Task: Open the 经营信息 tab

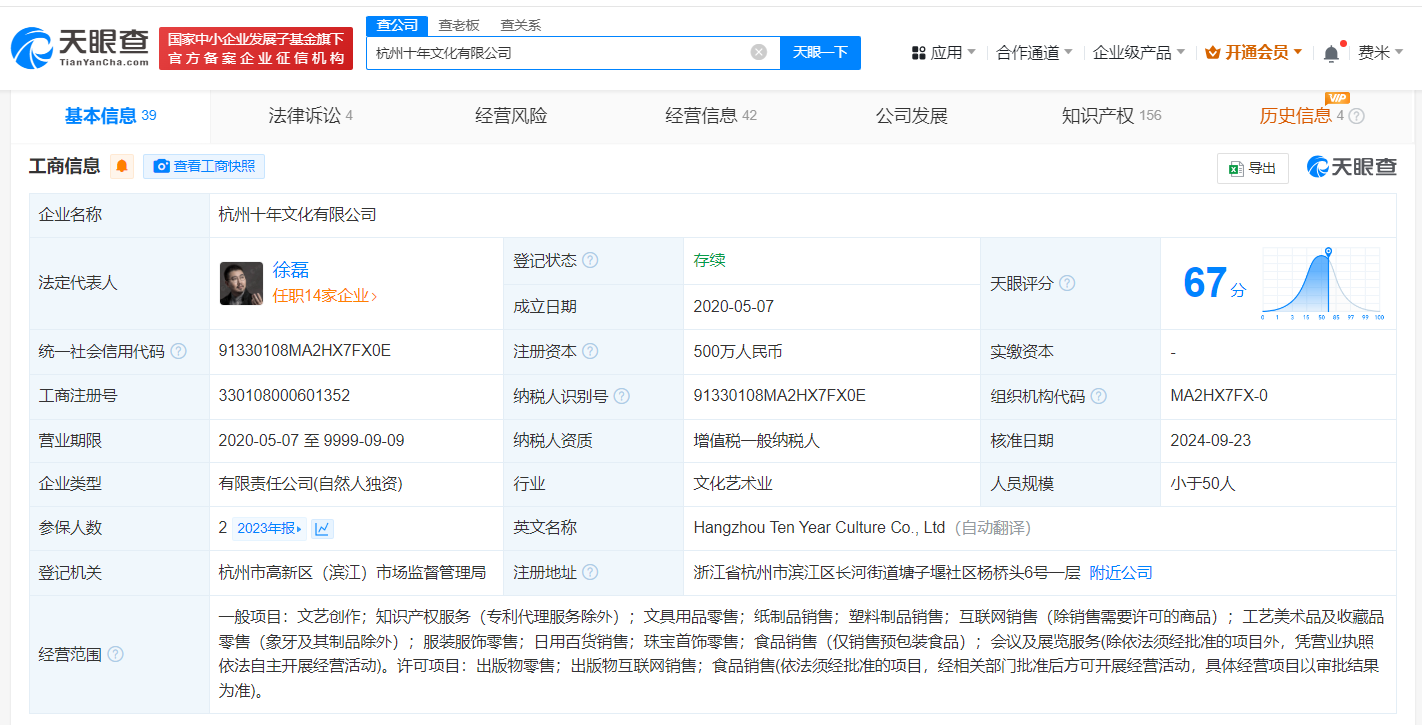Action: tap(711, 116)
